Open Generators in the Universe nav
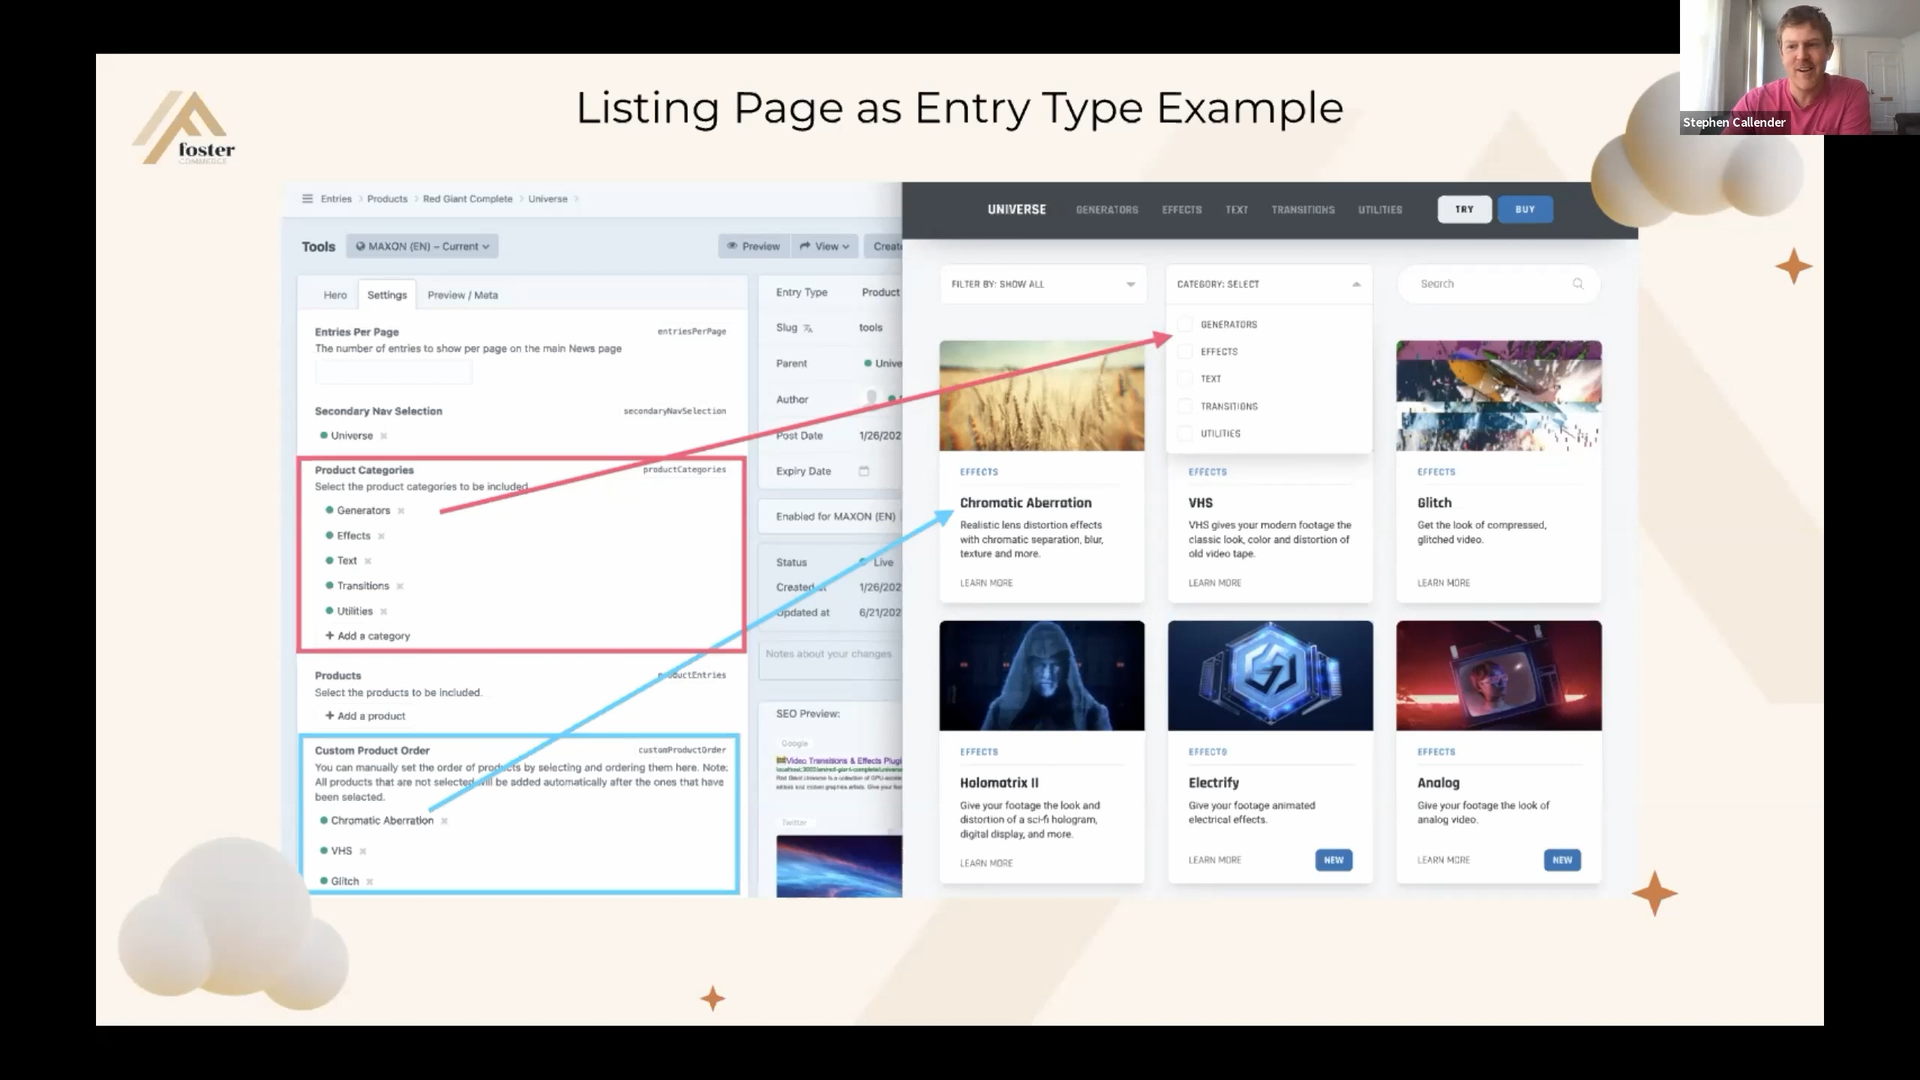This screenshot has width=1920, height=1080. [1107, 210]
